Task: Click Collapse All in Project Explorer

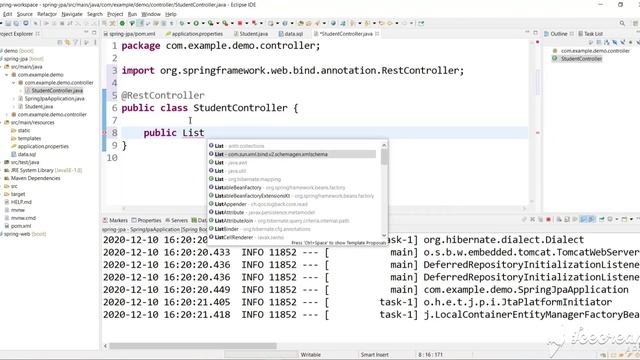Action: [x=60, y=42]
